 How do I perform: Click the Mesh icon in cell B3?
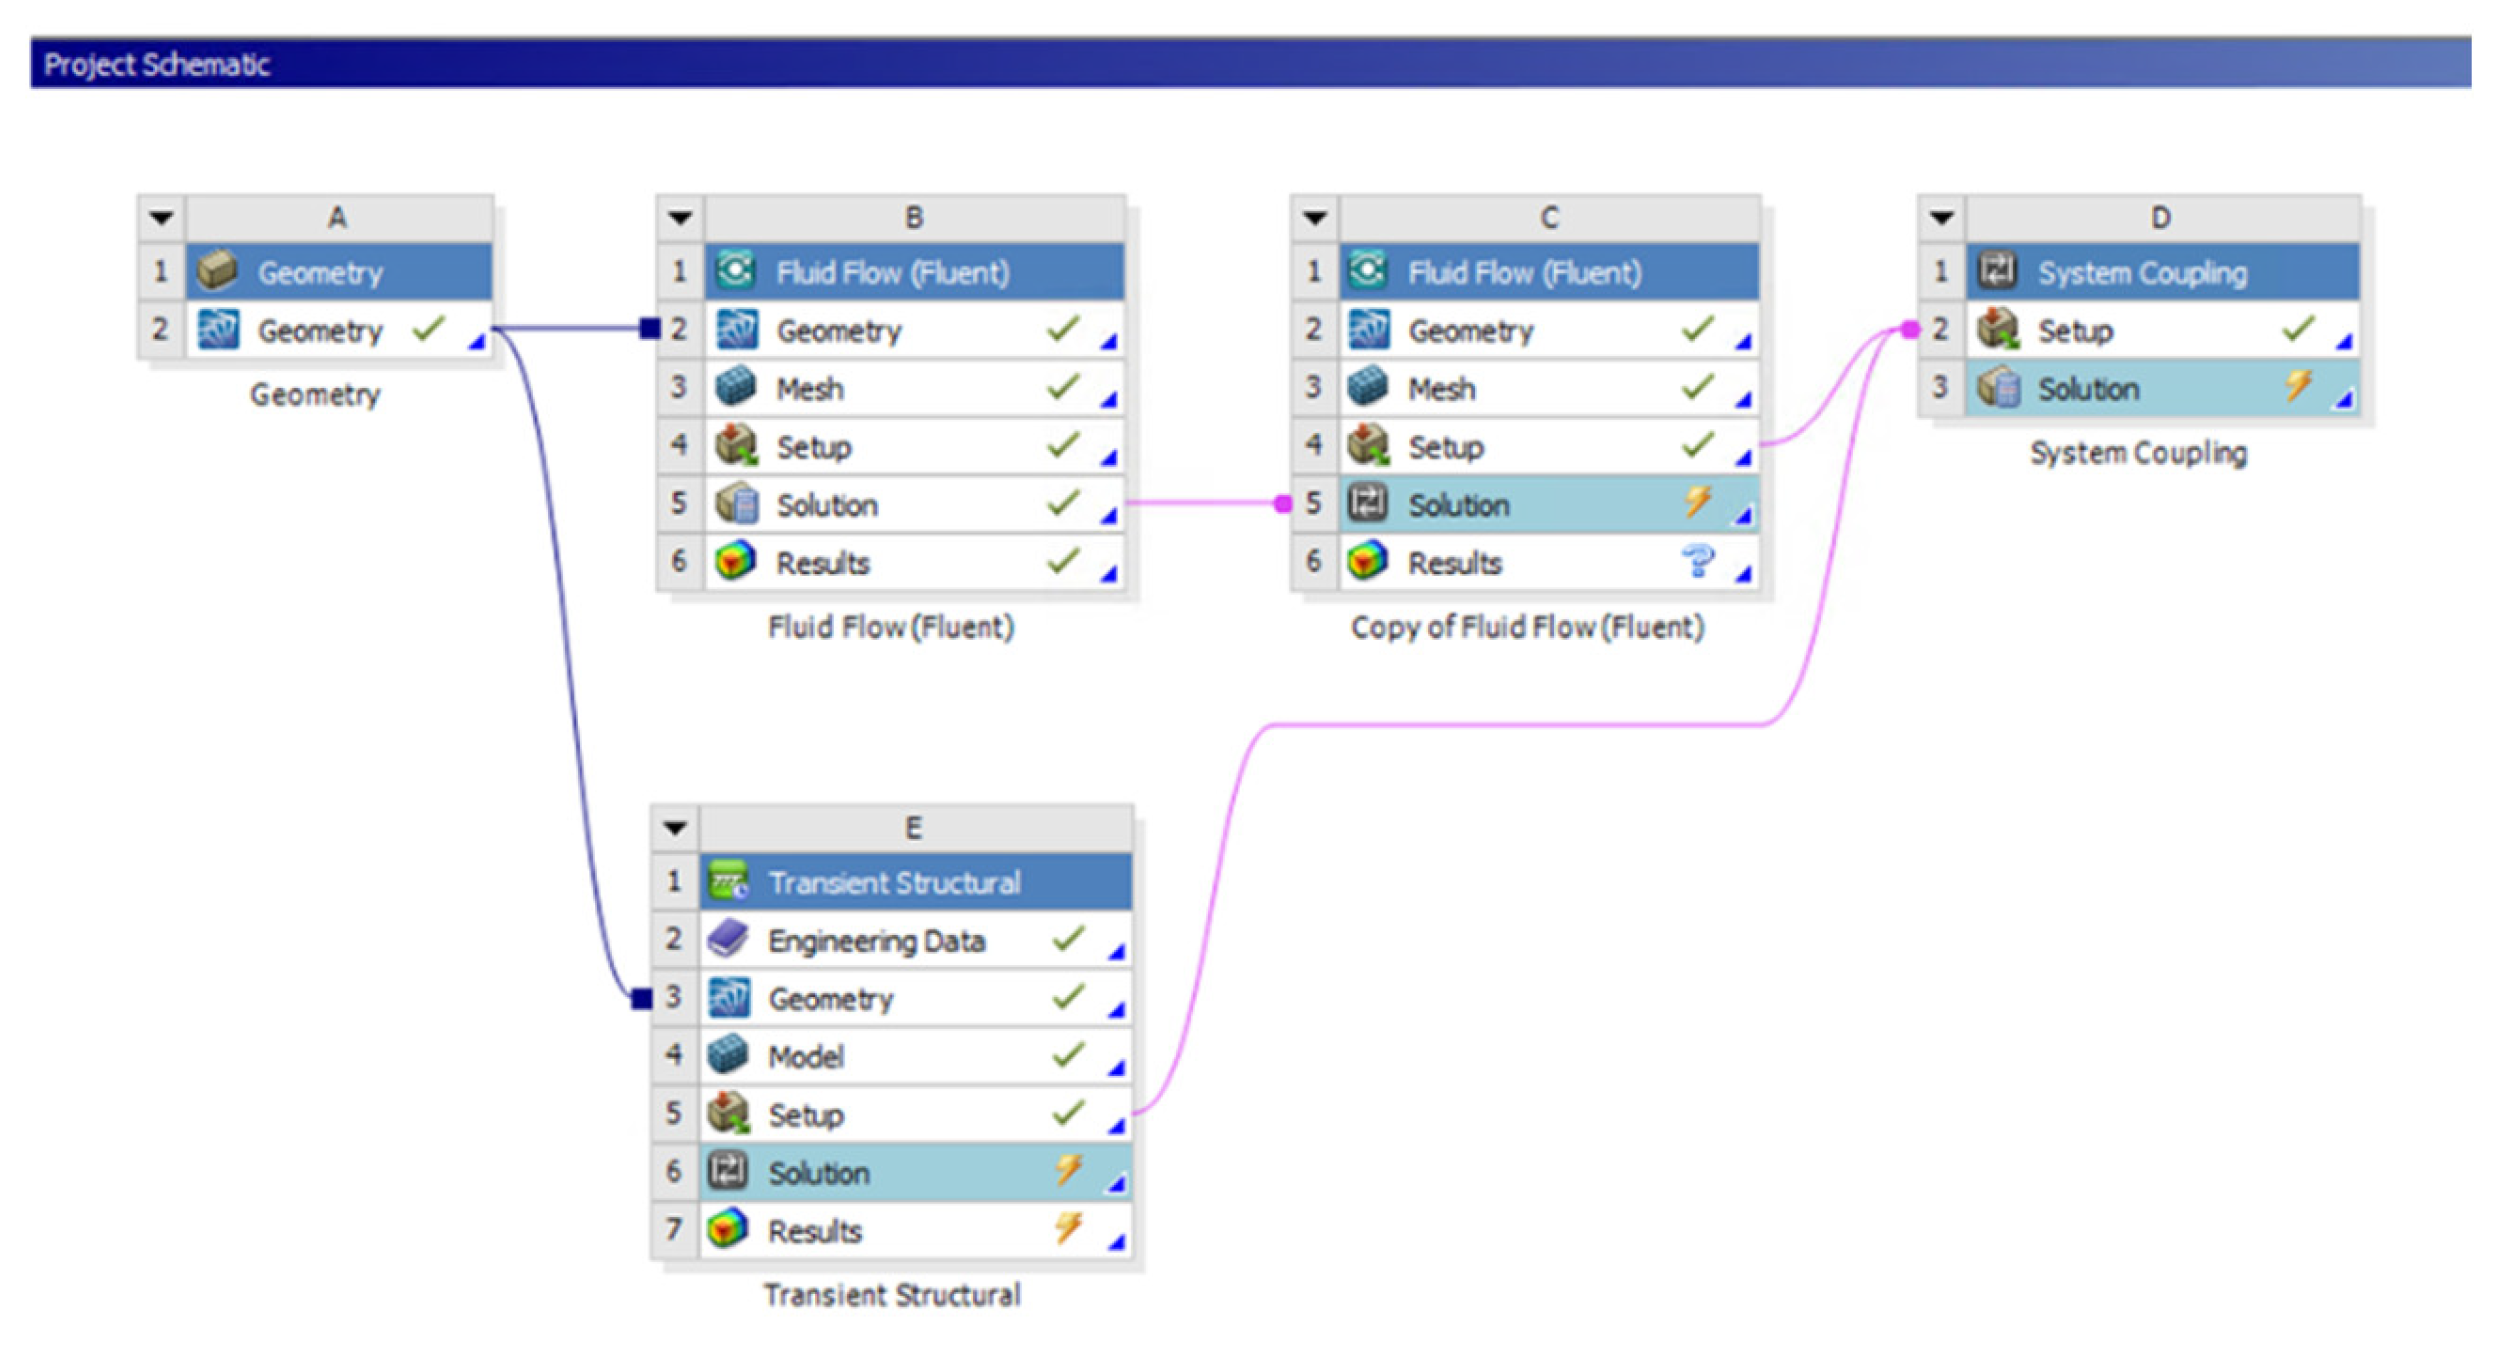[x=736, y=387]
